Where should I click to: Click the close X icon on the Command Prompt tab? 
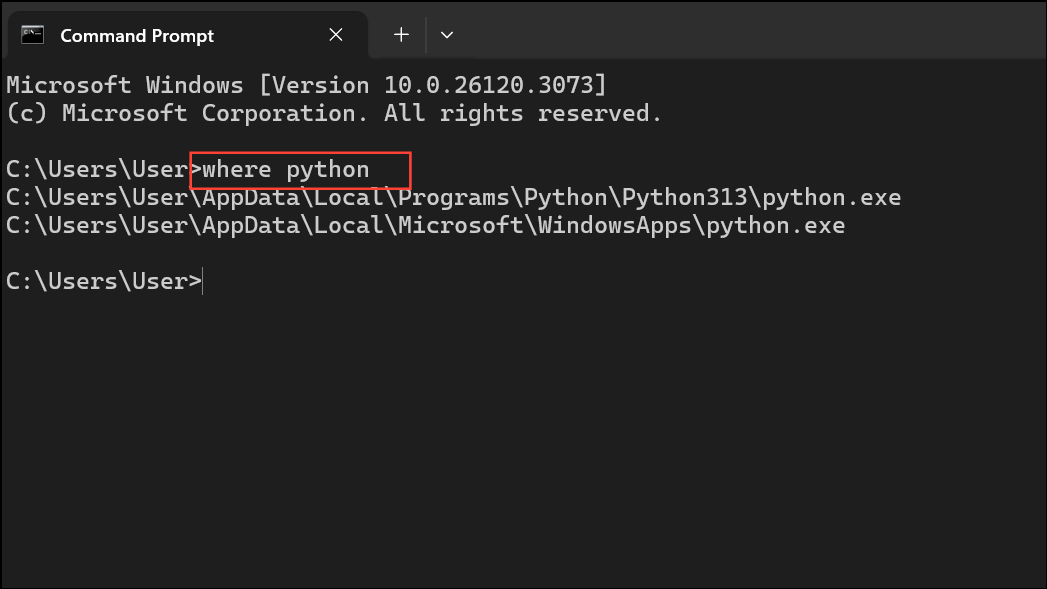click(336, 34)
